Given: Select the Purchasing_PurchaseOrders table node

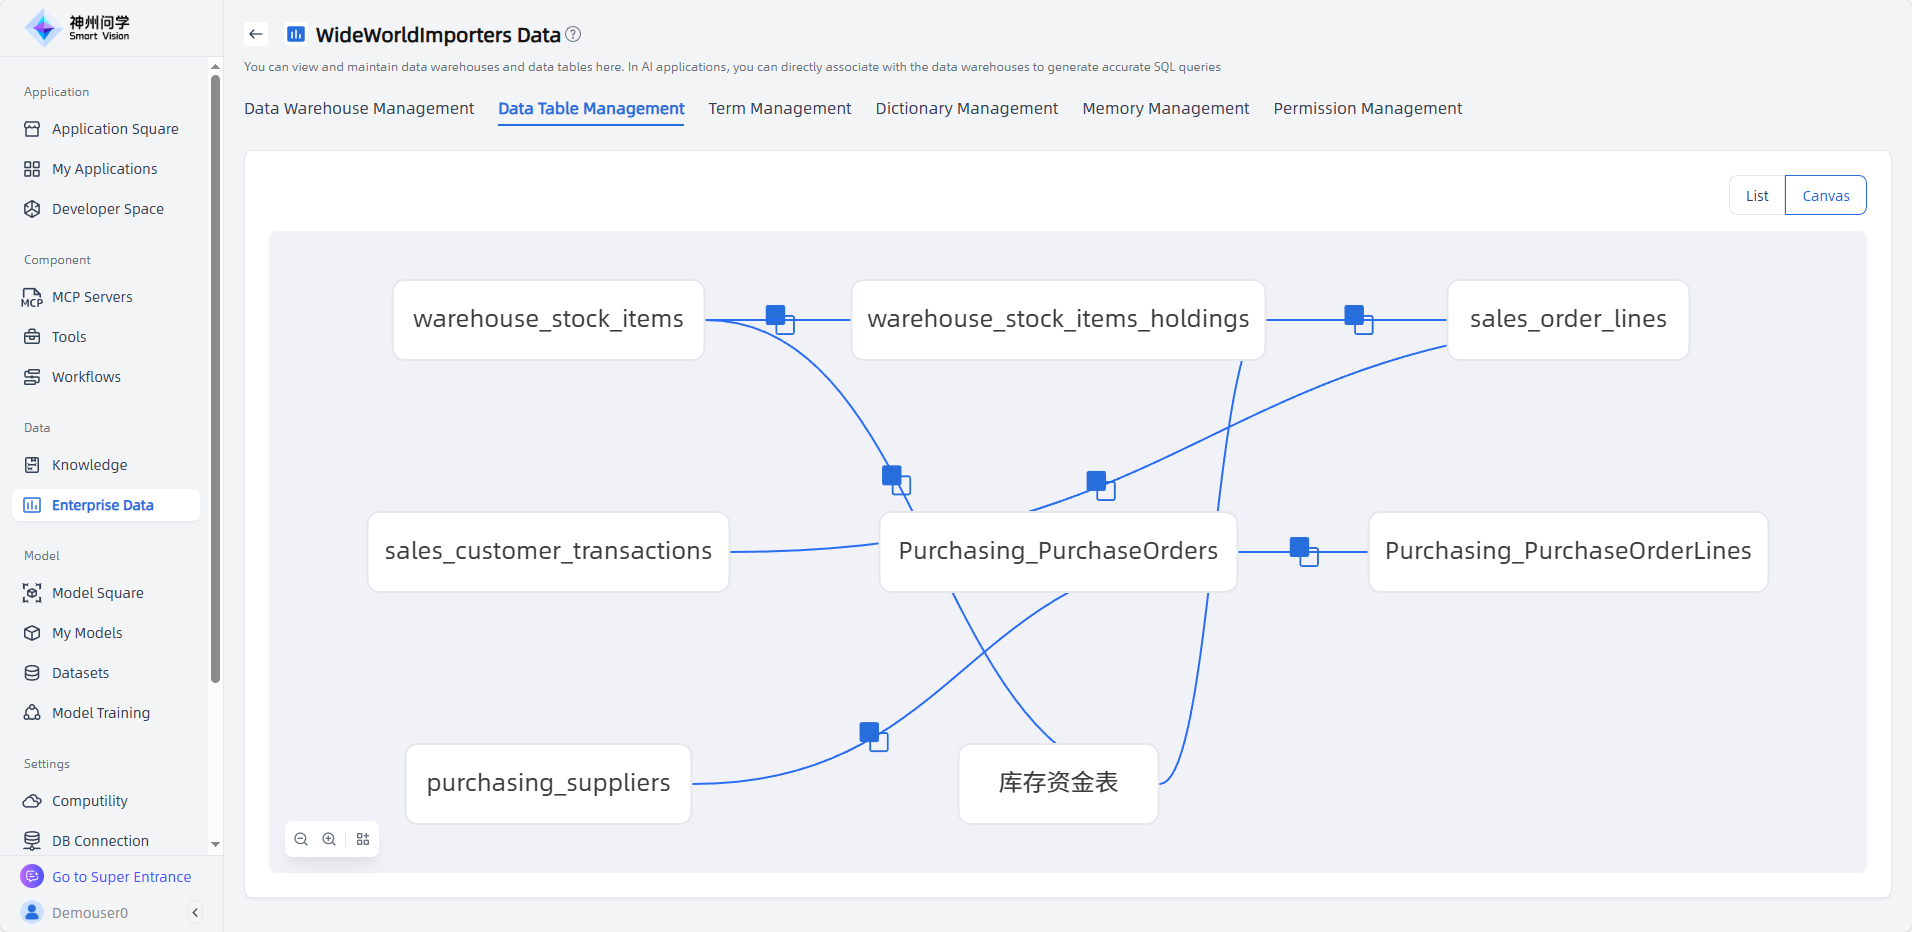Looking at the screenshot, I should coord(1058,551).
